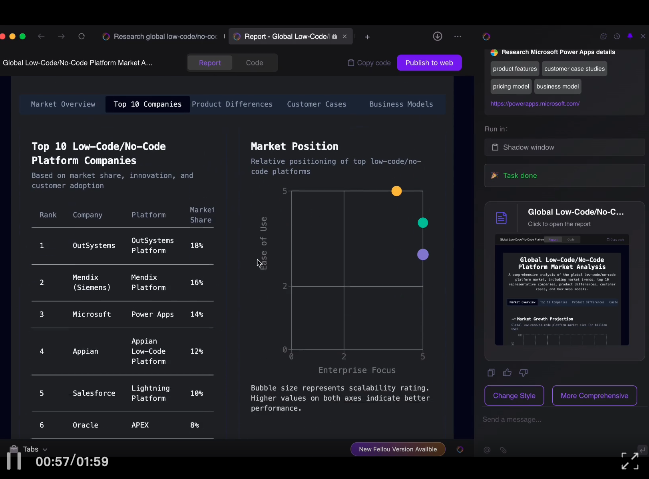Viewport: 649px width, 479px height.
Task: Click the OutSystems company cell
Action: (94, 246)
